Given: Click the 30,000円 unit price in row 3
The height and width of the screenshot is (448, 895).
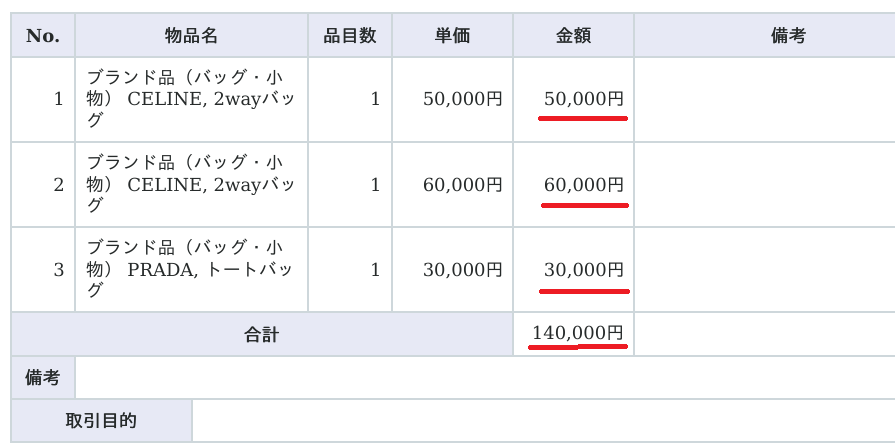Looking at the screenshot, I should (x=463, y=269).
